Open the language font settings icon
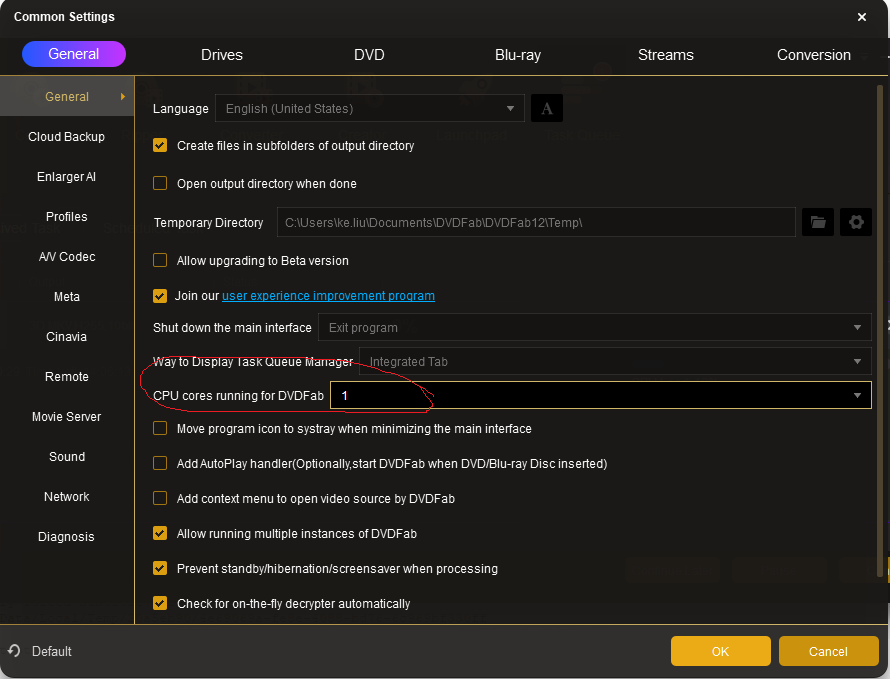The image size is (890, 679). pos(547,108)
